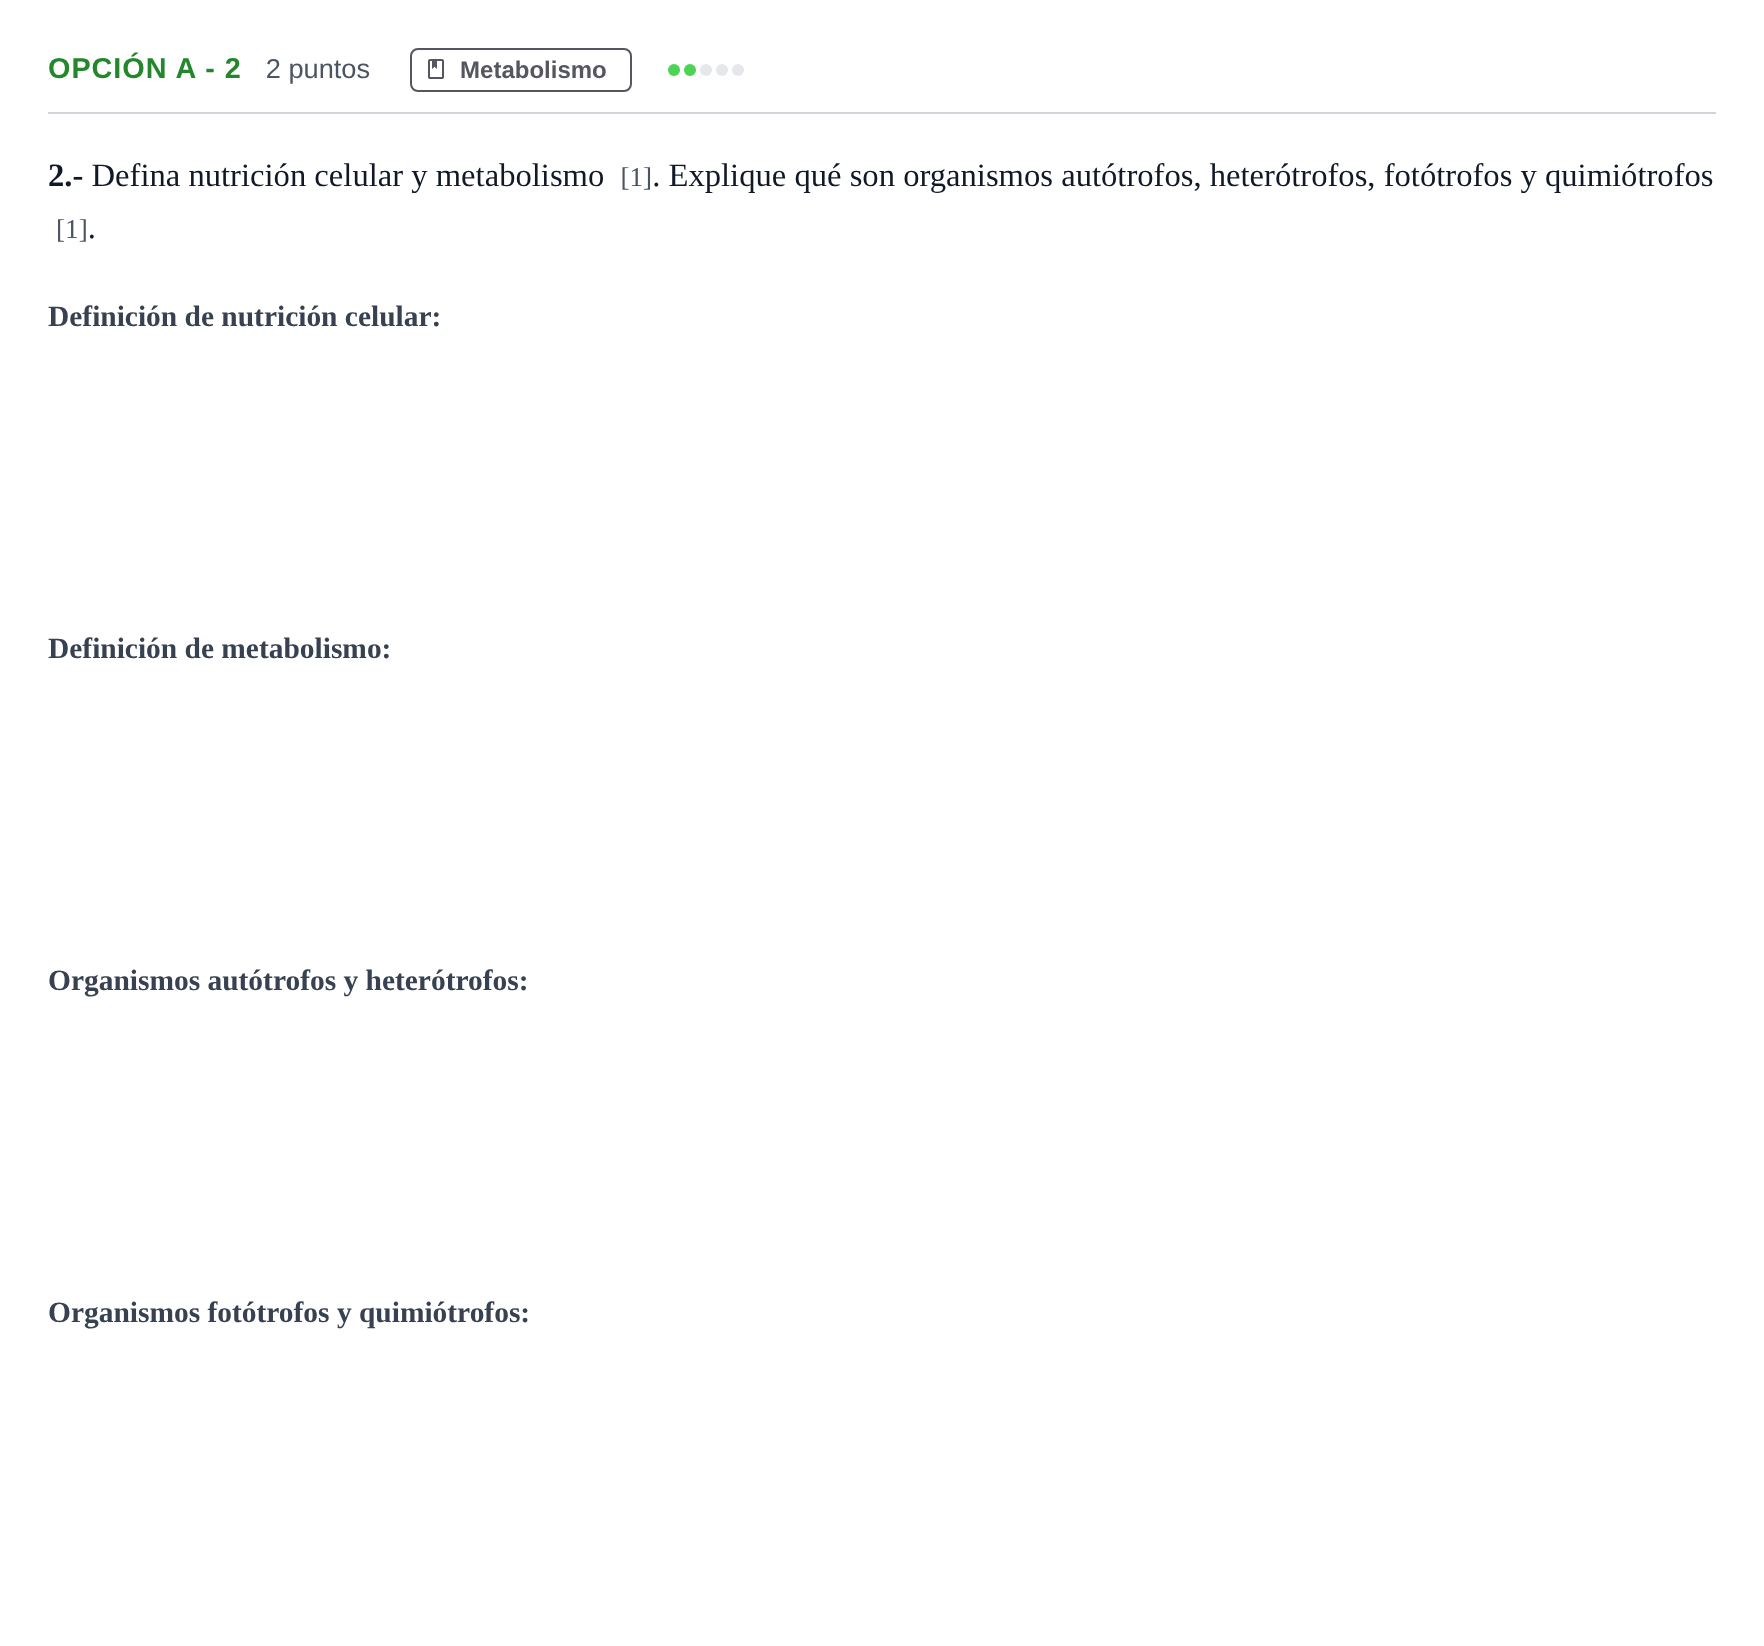Select 'Definición de nutrición celular:' heading
The width and height of the screenshot is (1764, 1646).
click(x=244, y=317)
